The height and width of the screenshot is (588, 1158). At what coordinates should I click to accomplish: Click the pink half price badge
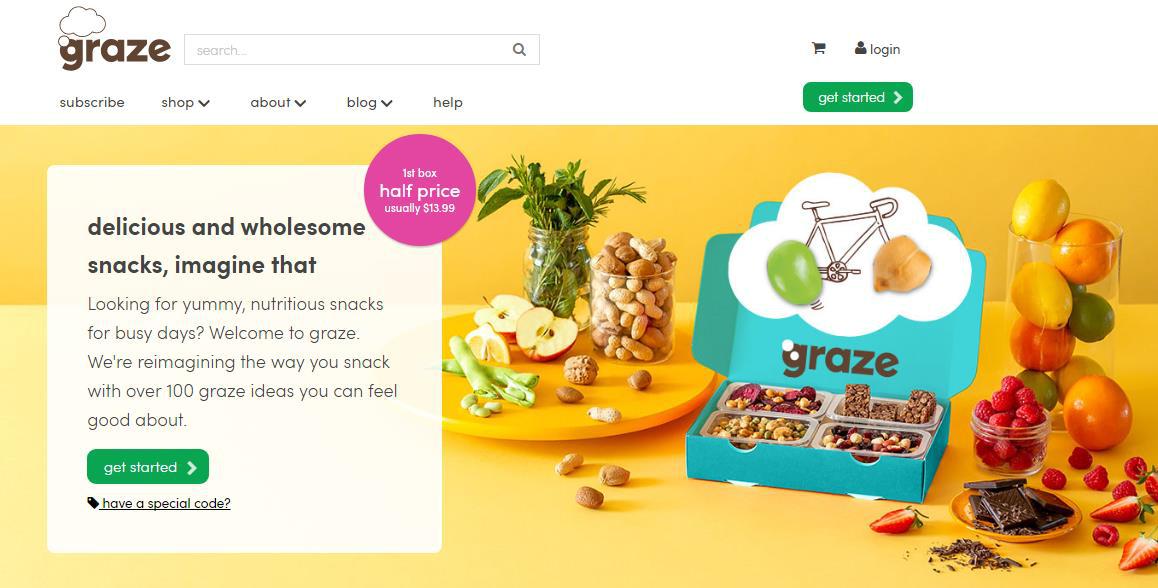(x=419, y=190)
